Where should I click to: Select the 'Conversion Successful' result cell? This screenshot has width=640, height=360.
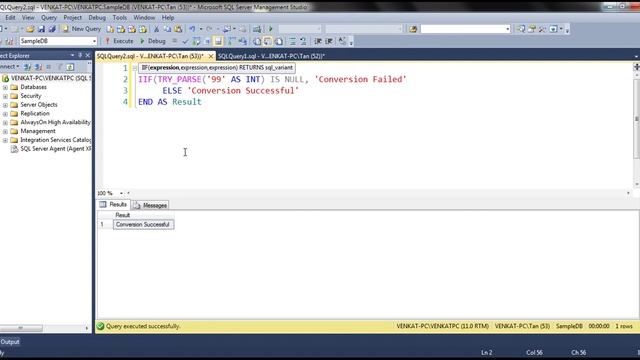click(x=143, y=224)
